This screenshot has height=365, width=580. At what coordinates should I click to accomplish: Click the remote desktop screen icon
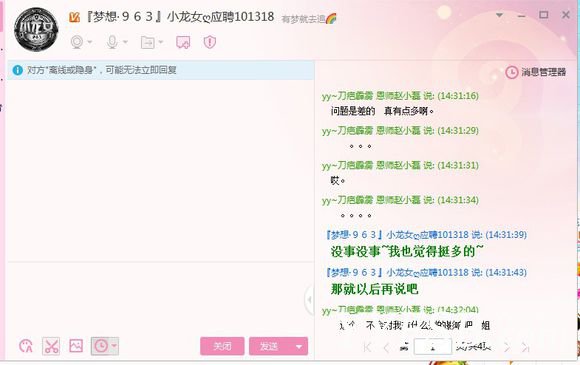click(183, 43)
